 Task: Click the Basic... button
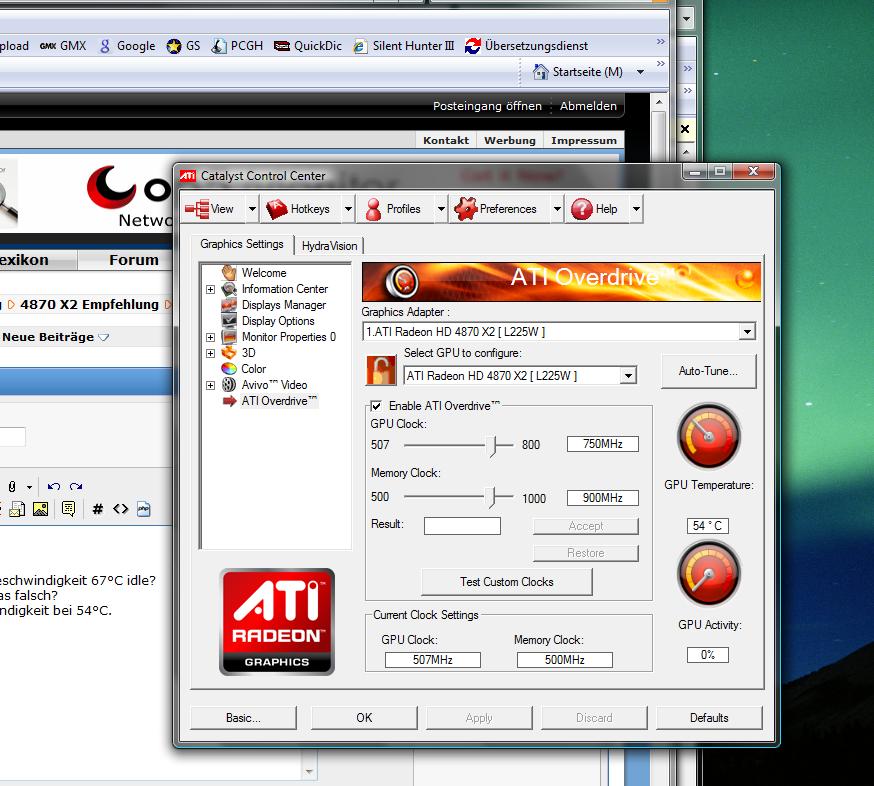pyautogui.click(x=243, y=718)
